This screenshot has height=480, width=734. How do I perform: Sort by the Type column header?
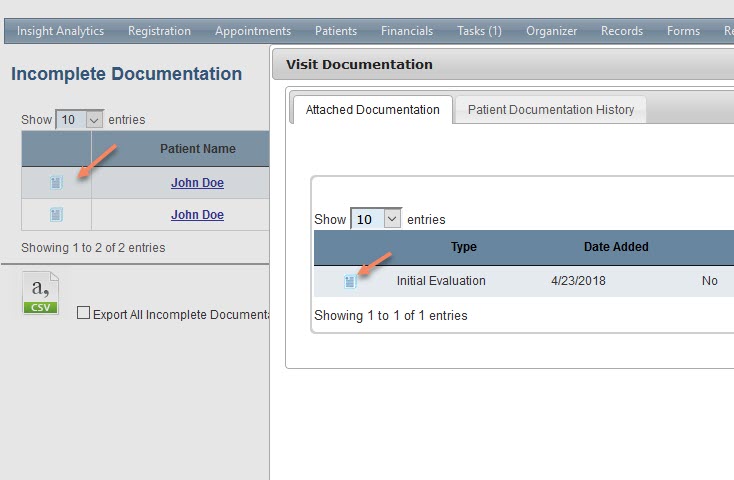pyautogui.click(x=463, y=247)
